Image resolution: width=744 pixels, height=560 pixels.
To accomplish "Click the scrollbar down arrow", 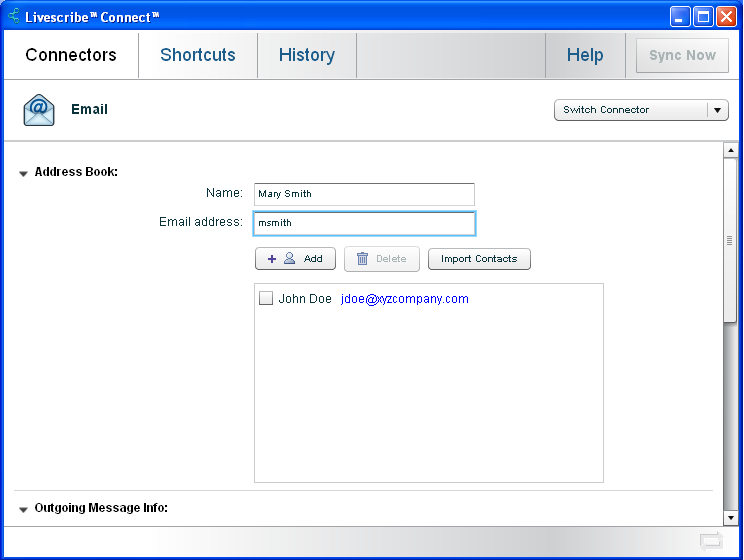I will click(x=730, y=517).
